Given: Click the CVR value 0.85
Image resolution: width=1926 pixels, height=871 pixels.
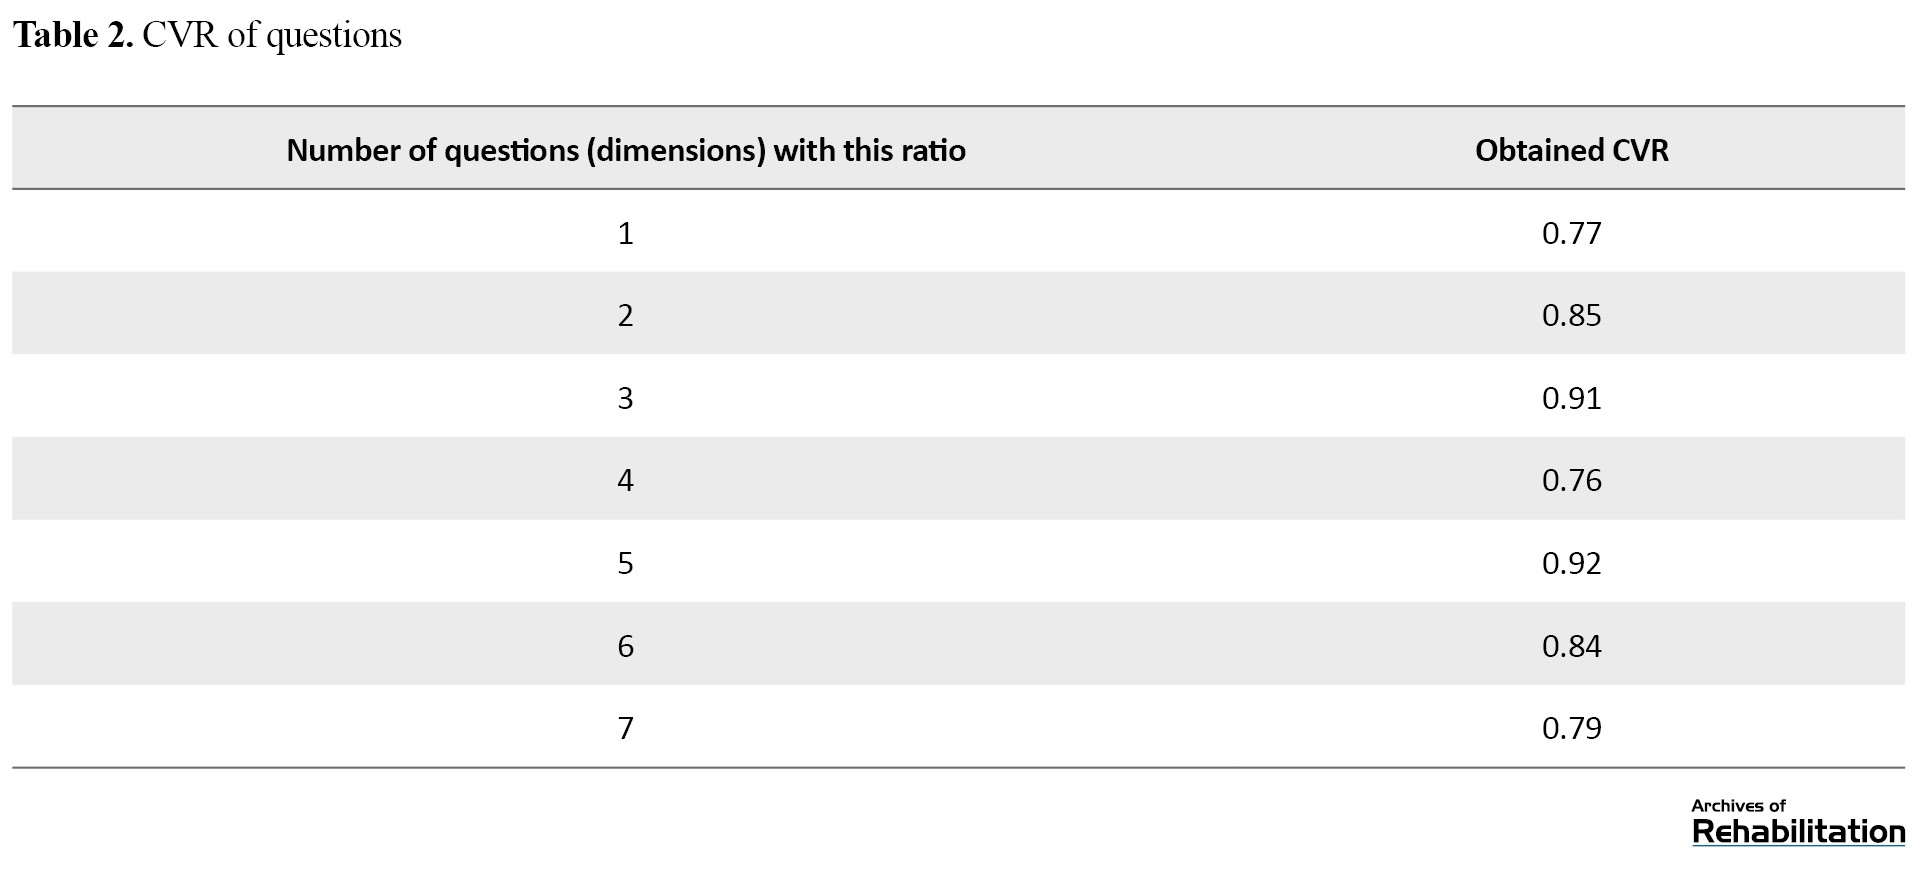Looking at the screenshot, I should pos(1571,315).
